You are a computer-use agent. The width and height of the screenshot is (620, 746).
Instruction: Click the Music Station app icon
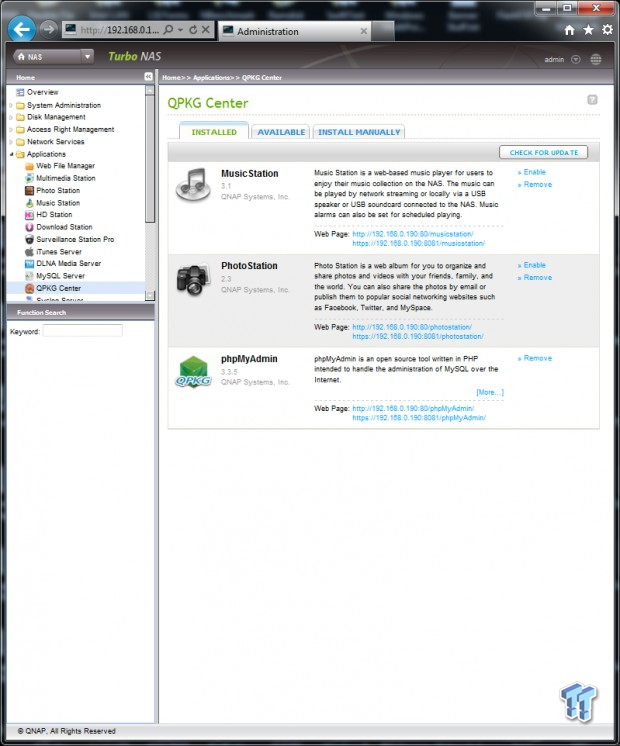point(193,186)
